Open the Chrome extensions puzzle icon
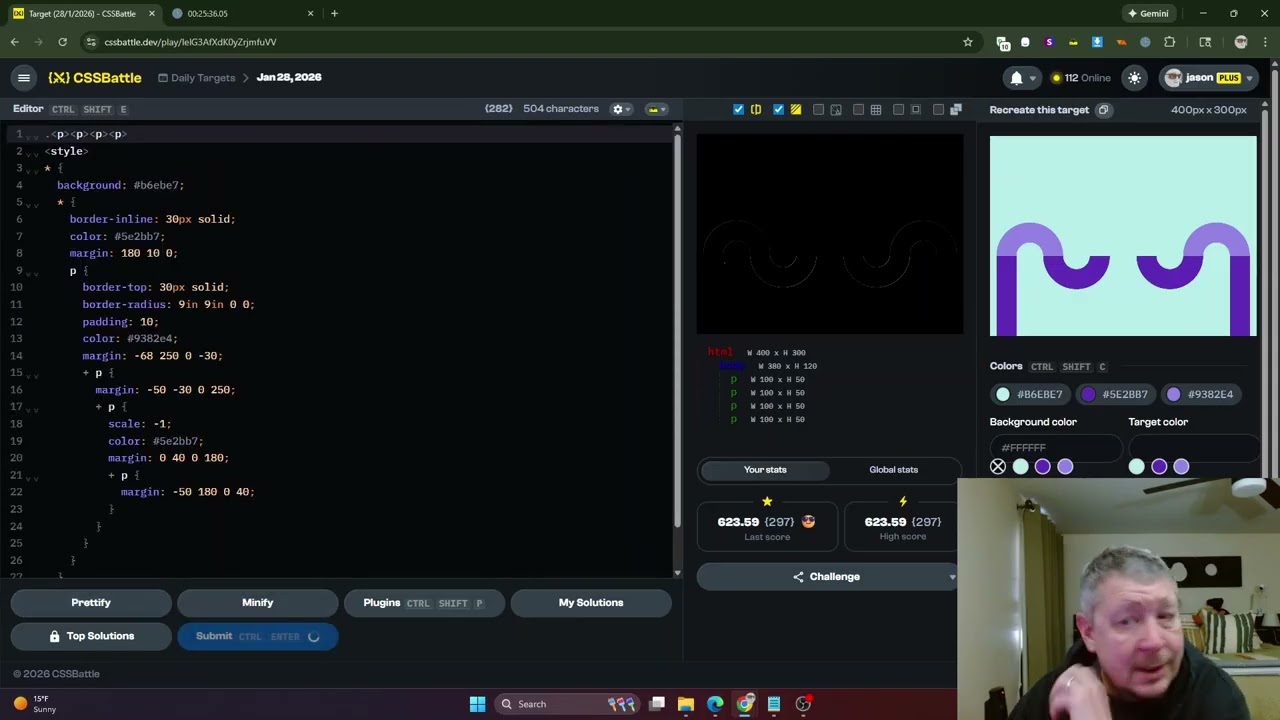Screen dimensions: 1280x720 [1169, 42]
